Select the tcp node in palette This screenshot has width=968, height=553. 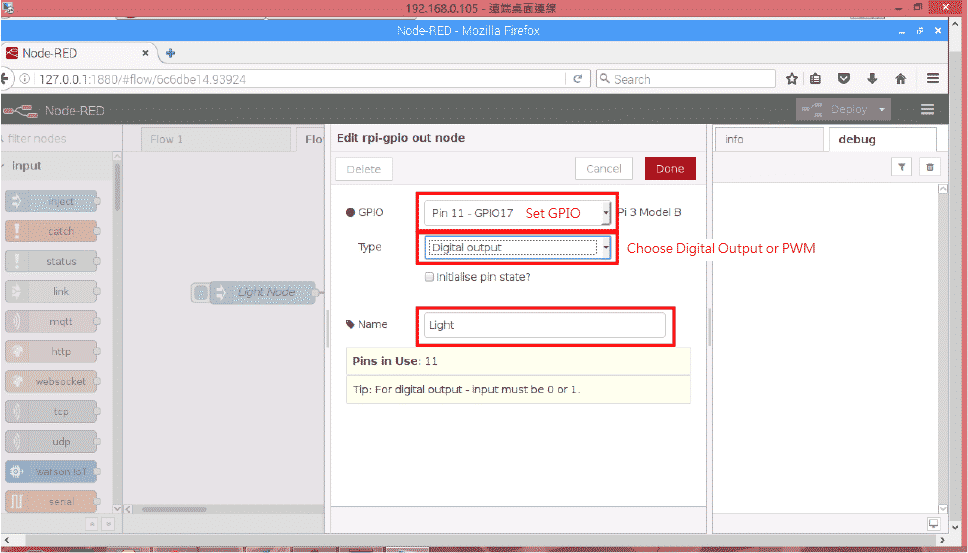52,412
